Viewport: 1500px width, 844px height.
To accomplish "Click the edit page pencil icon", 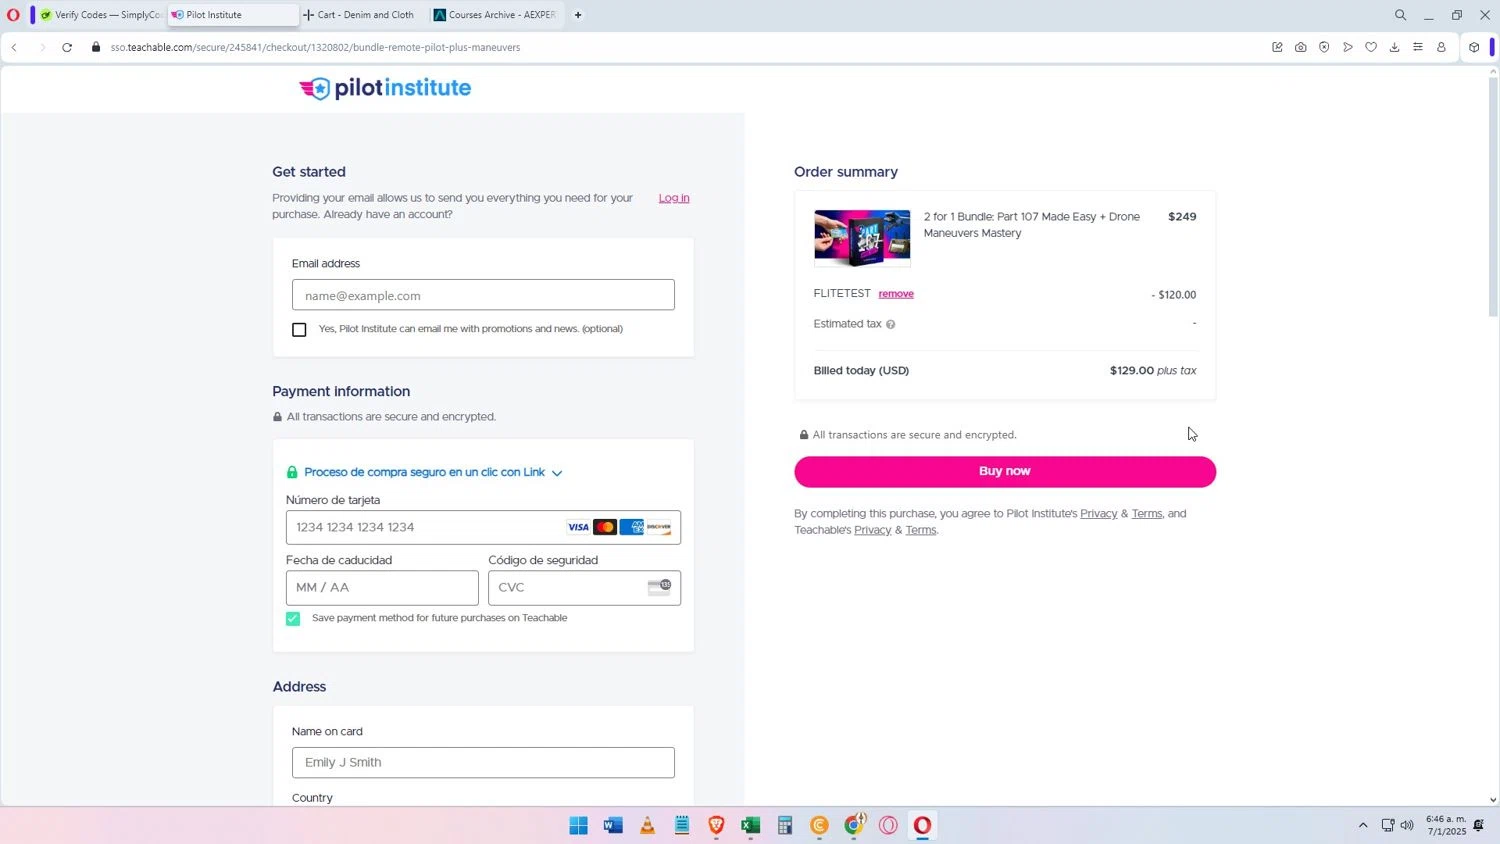I will click(1277, 47).
